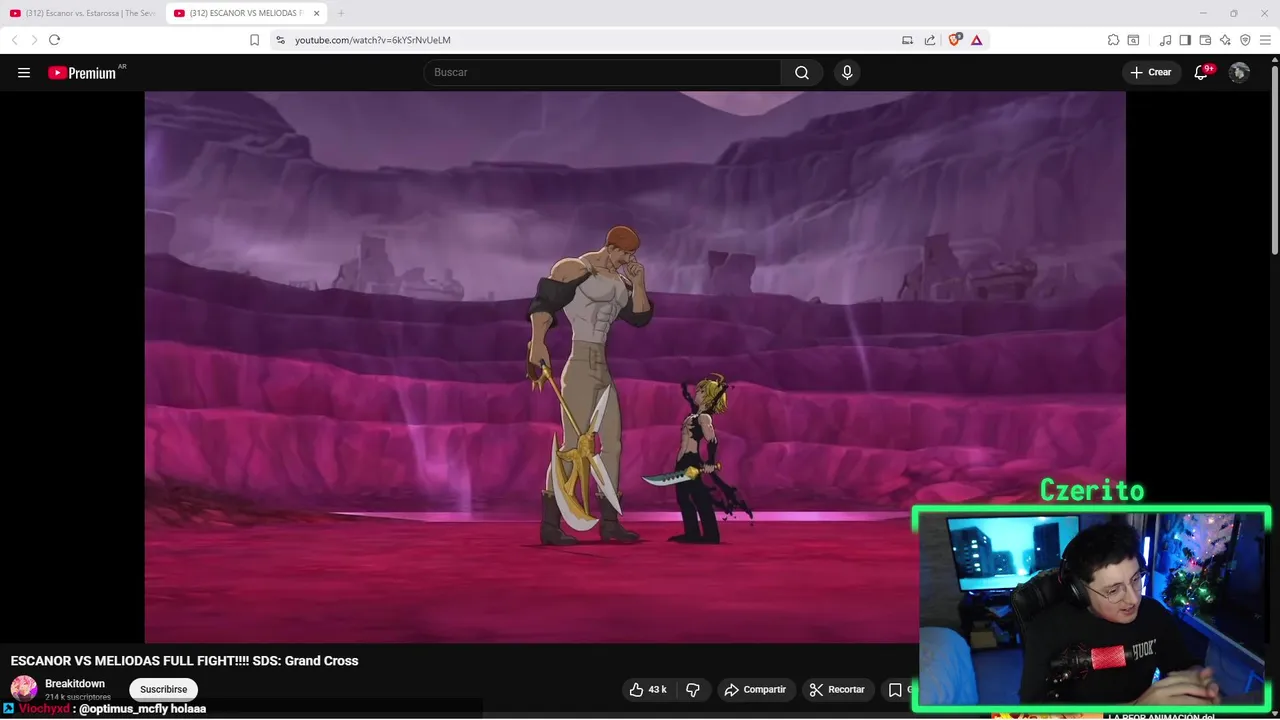This screenshot has height=720, width=1280.
Task: Bookmark this page in the address bar
Action: point(254,40)
